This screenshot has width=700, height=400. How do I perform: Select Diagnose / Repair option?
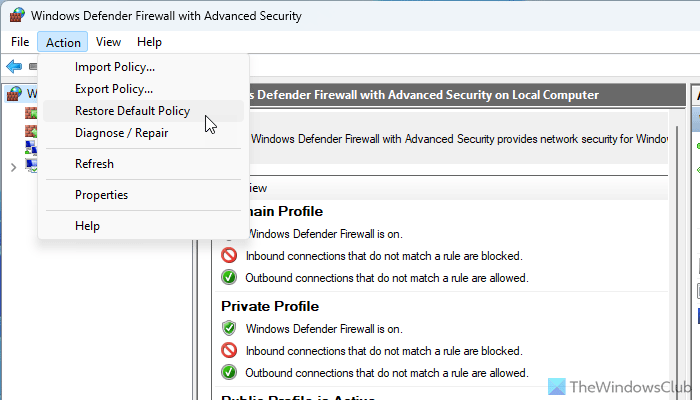(121, 133)
